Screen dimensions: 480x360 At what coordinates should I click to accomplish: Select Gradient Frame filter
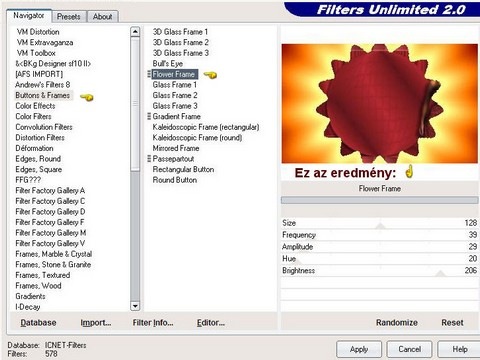click(177, 117)
